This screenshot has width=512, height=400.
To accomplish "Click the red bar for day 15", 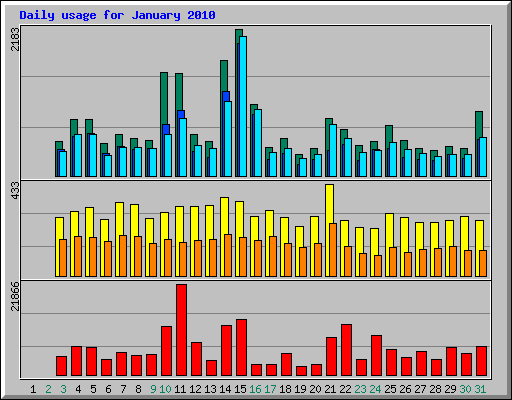I will click(x=241, y=348).
